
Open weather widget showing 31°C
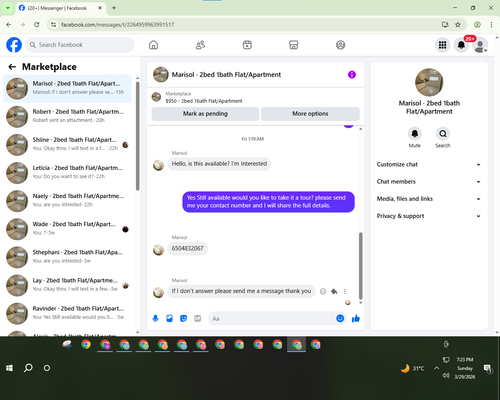coord(413,368)
